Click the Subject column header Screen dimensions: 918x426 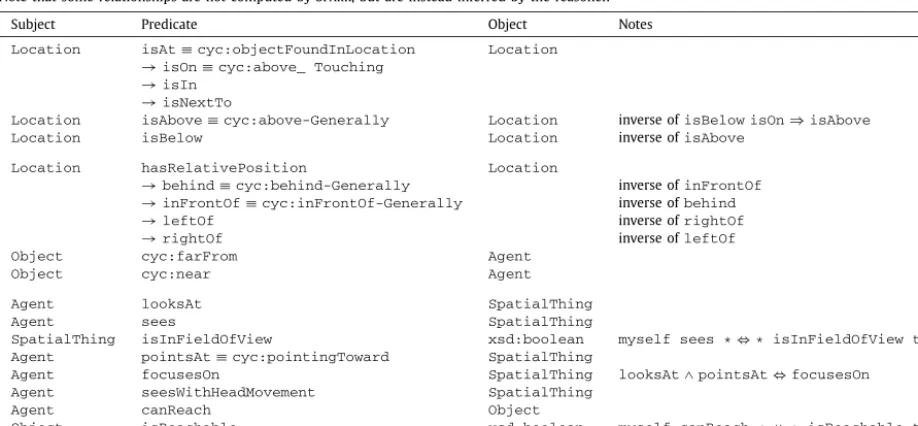[x=33, y=25]
